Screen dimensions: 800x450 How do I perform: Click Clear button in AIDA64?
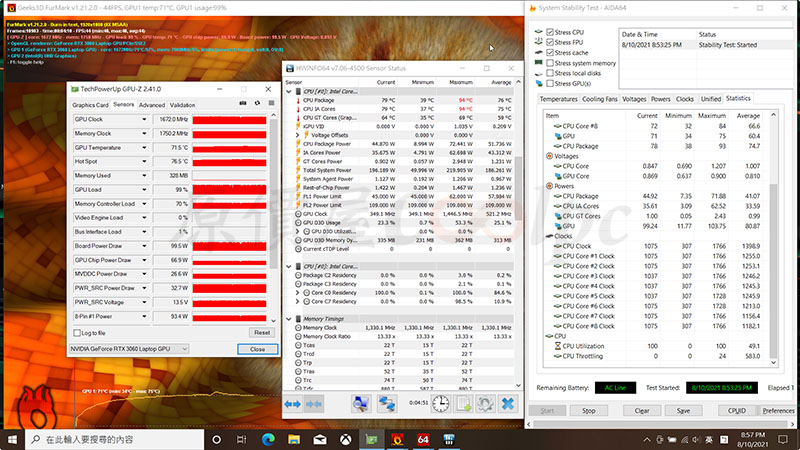642,411
